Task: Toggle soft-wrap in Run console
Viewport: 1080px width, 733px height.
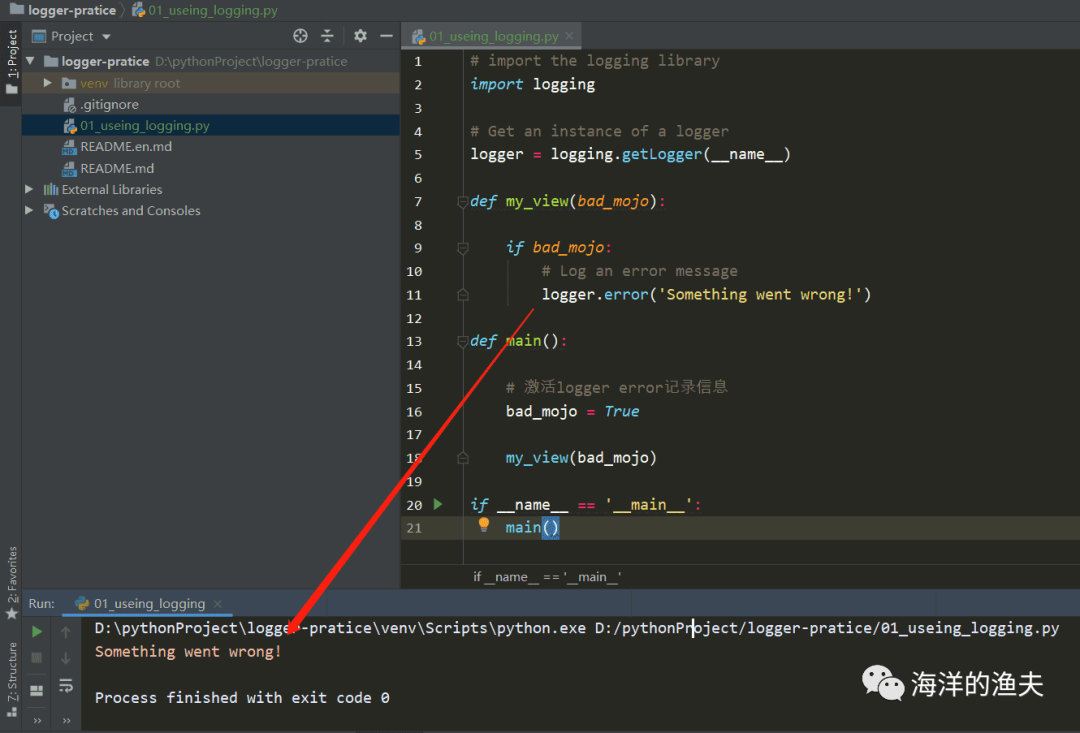Action: point(65,685)
